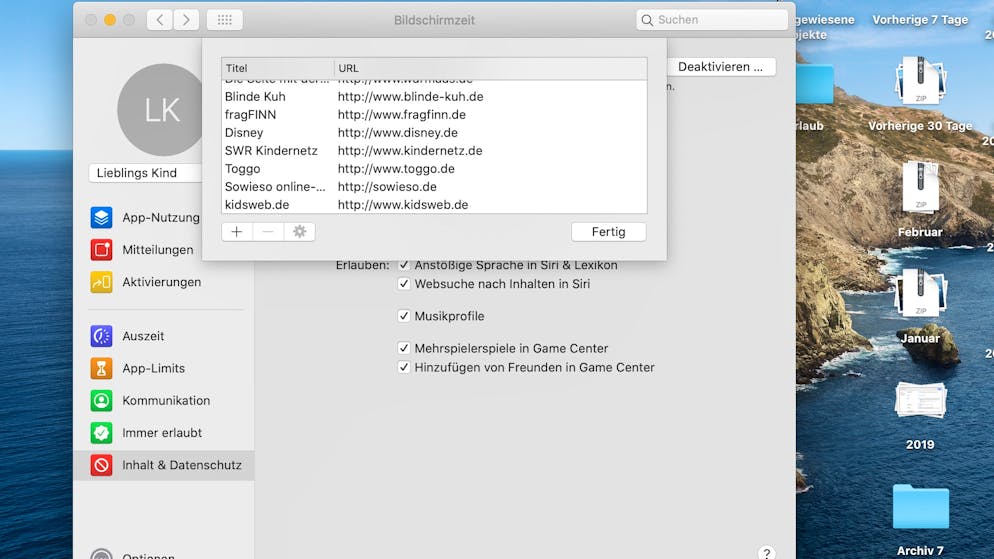Show all preferences via grid button
994x559 pixels.
click(224, 20)
